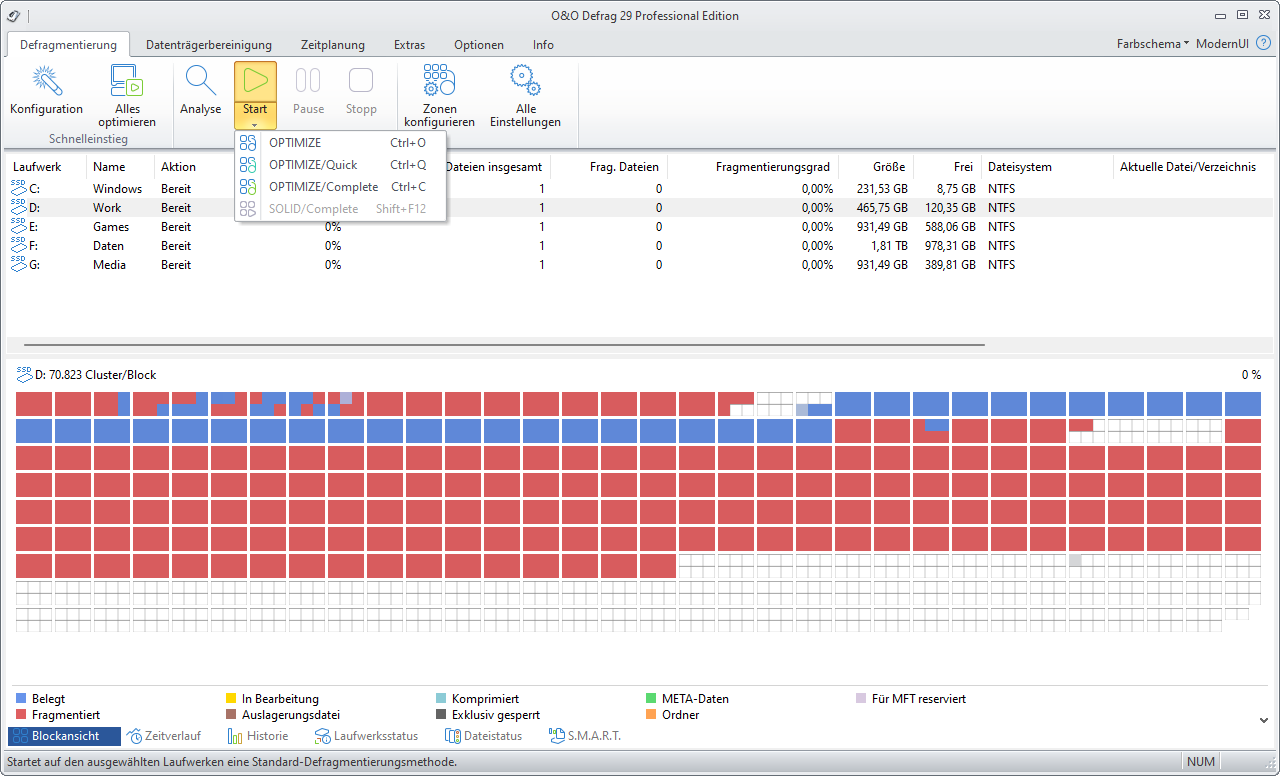The width and height of the screenshot is (1280, 776).
Task: Click the Zeitverlauf clock icon
Action: [135, 736]
